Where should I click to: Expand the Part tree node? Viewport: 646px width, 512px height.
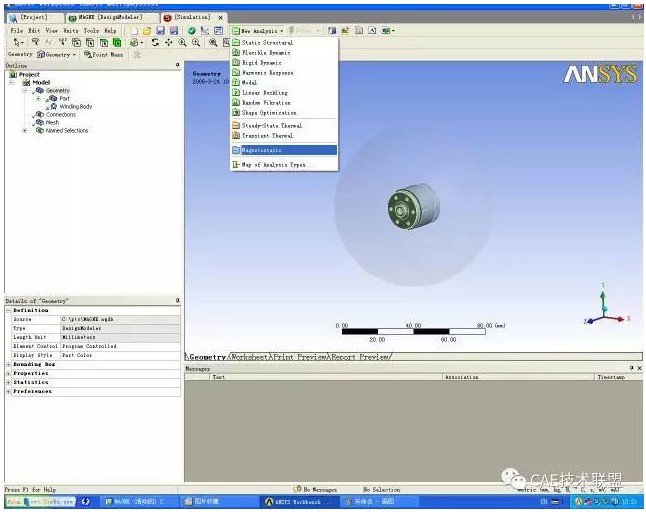pyautogui.click(x=38, y=98)
